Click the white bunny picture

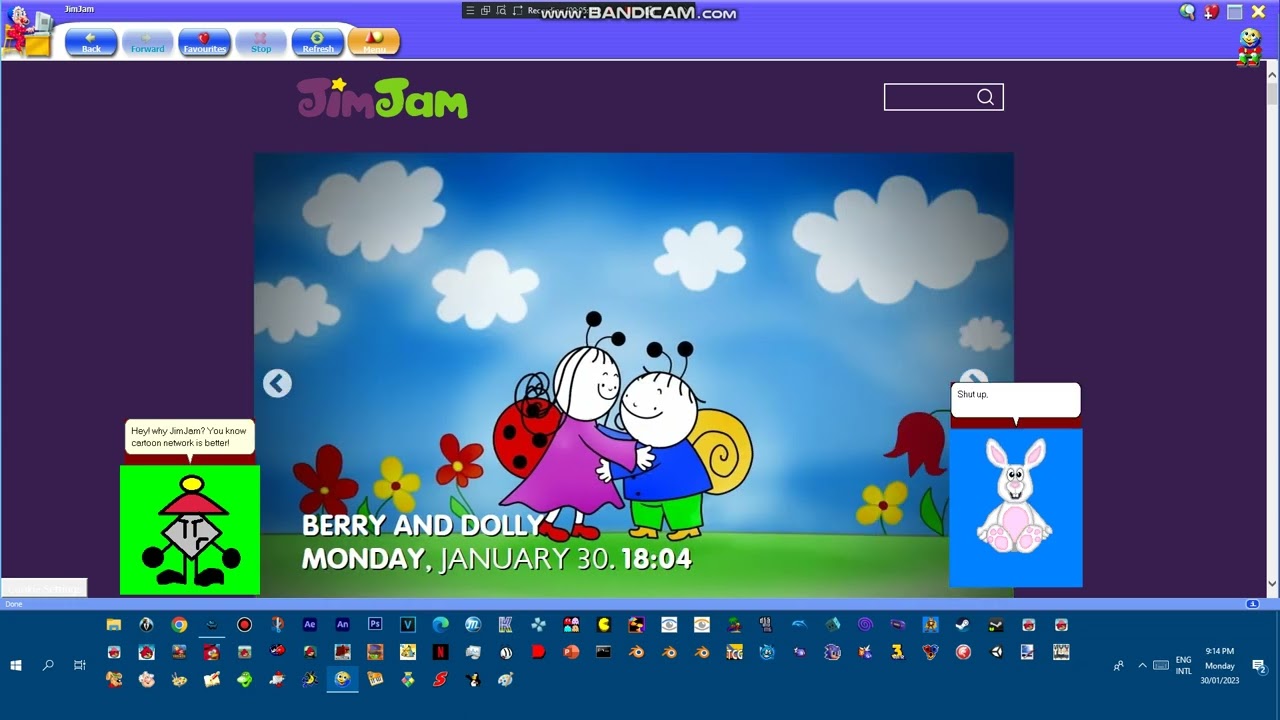1016,507
